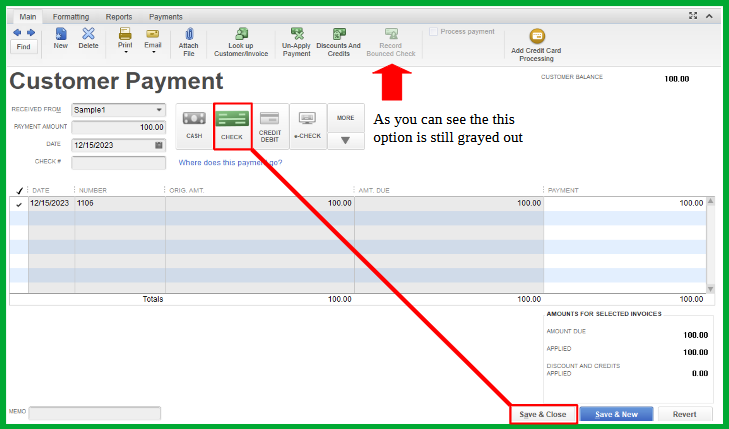This screenshot has width=729, height=429.
Task: Click the Payment Amount field
Action: (x=119, y=127)
